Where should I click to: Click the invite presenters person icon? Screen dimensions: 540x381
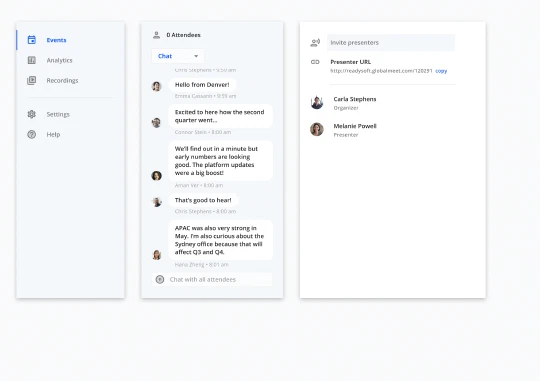315,42
